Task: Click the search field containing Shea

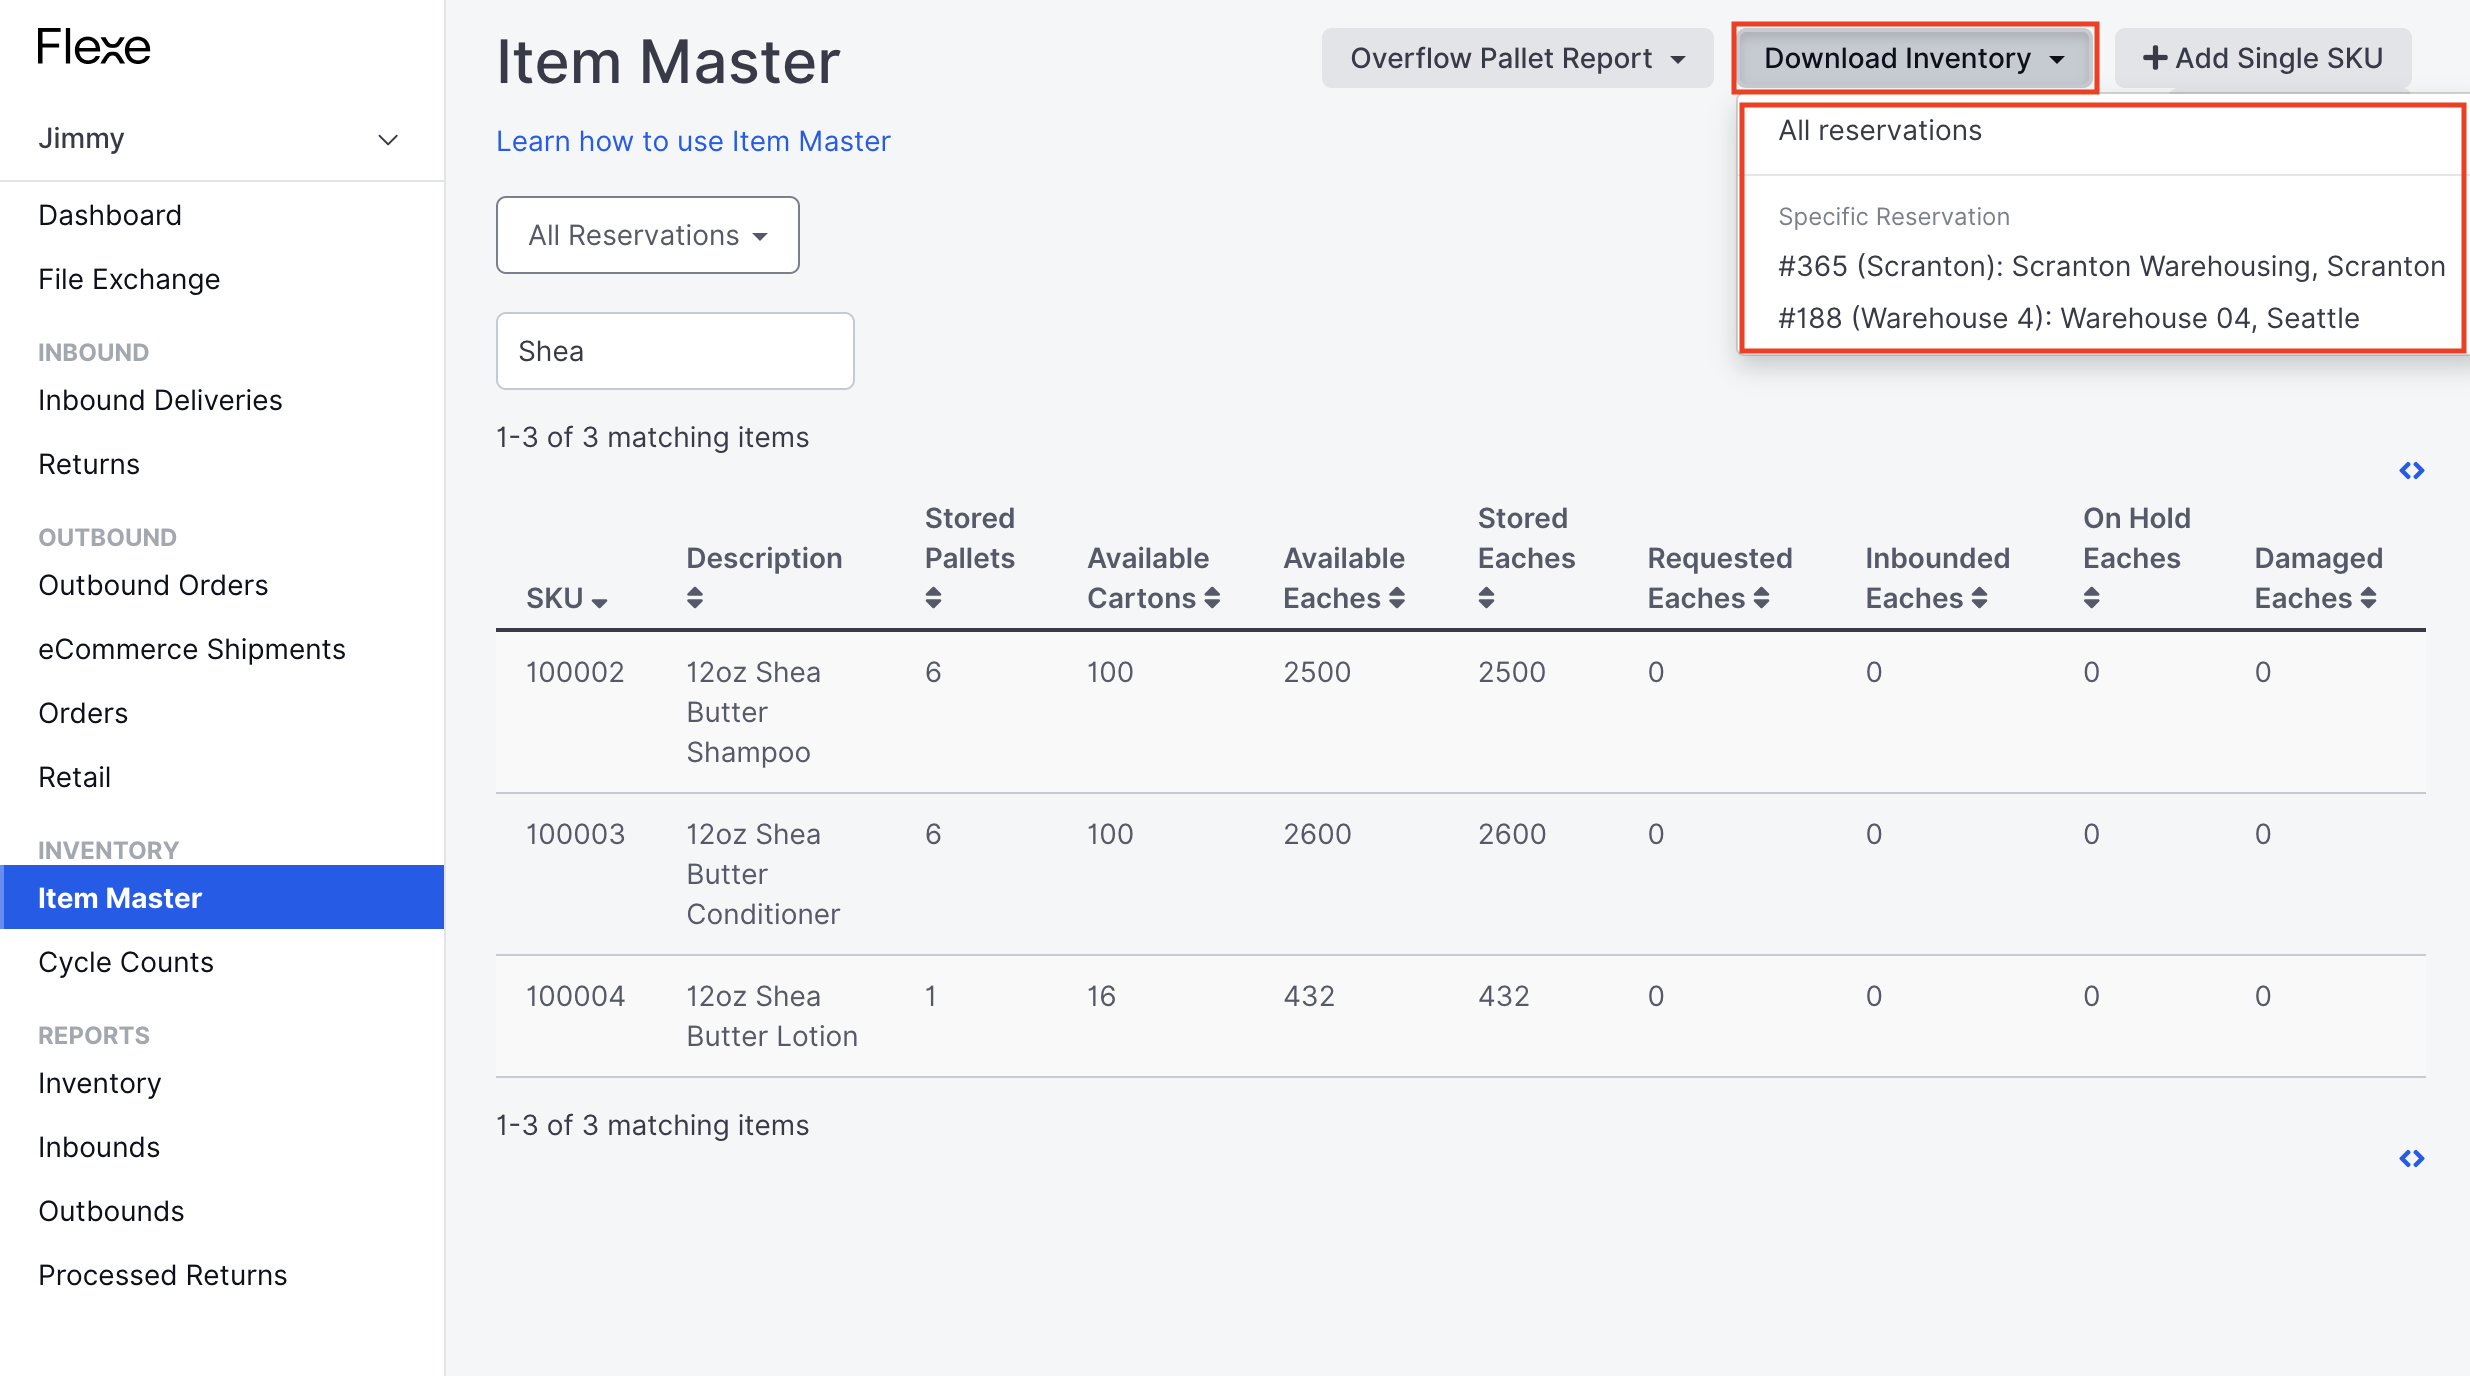Action: (x=675, y=351)
